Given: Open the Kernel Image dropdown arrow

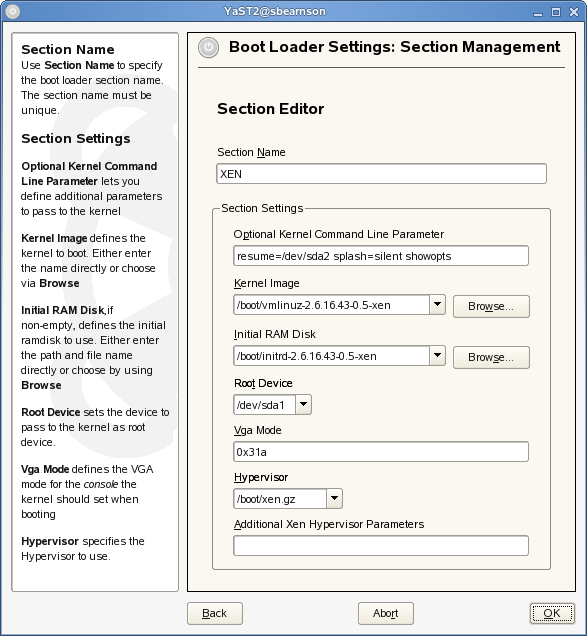Looking at the screenshot, I should click(437, 305).
